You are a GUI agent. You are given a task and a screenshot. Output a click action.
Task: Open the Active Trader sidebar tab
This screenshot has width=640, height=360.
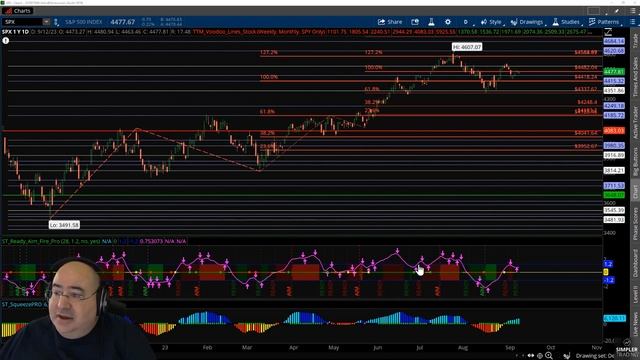(x=635, y=122)
